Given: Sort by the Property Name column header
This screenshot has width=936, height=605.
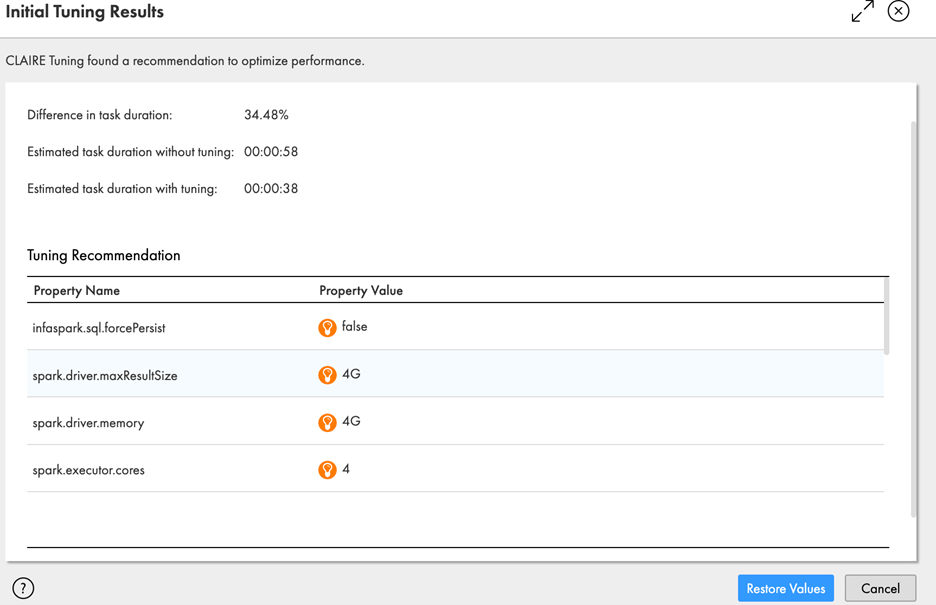Looking at the screenshot, I should tap(77, 291).
